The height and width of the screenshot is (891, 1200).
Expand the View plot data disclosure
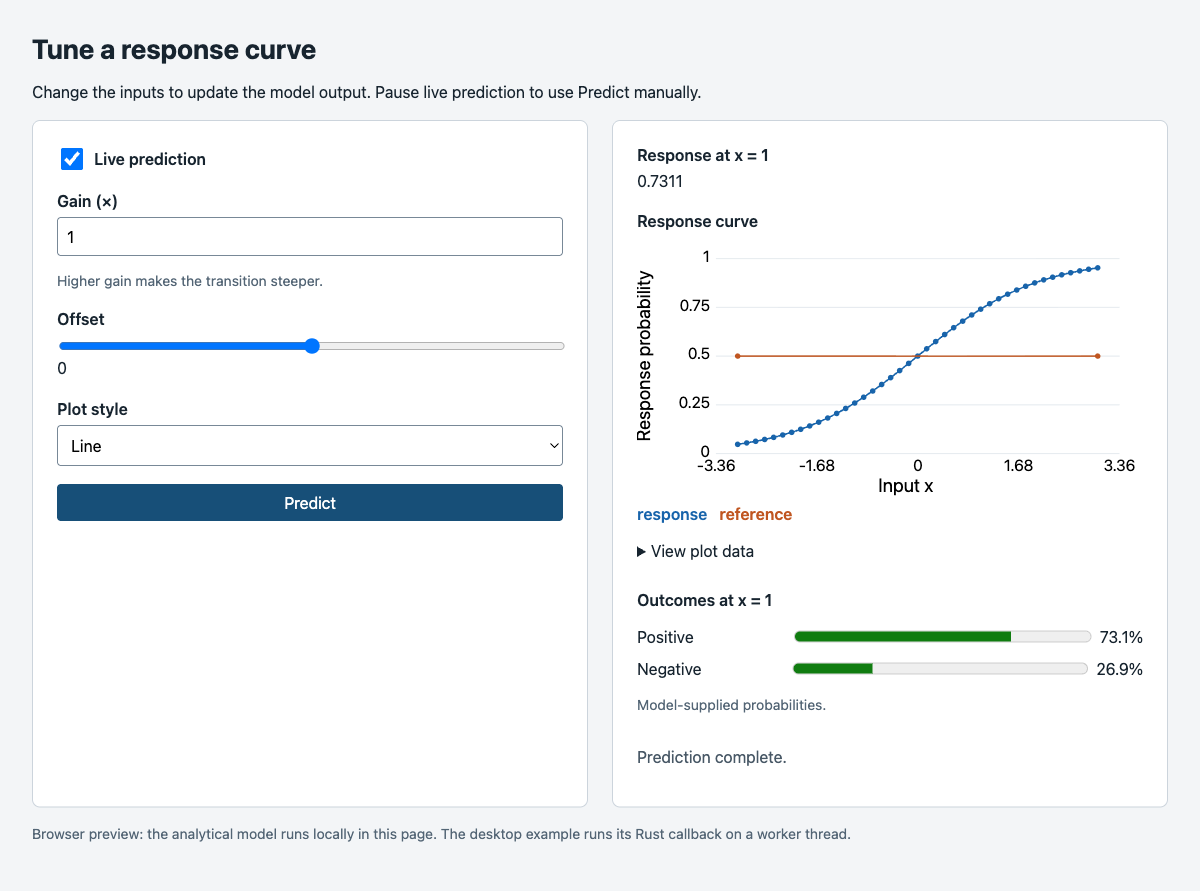click(696, 551)
